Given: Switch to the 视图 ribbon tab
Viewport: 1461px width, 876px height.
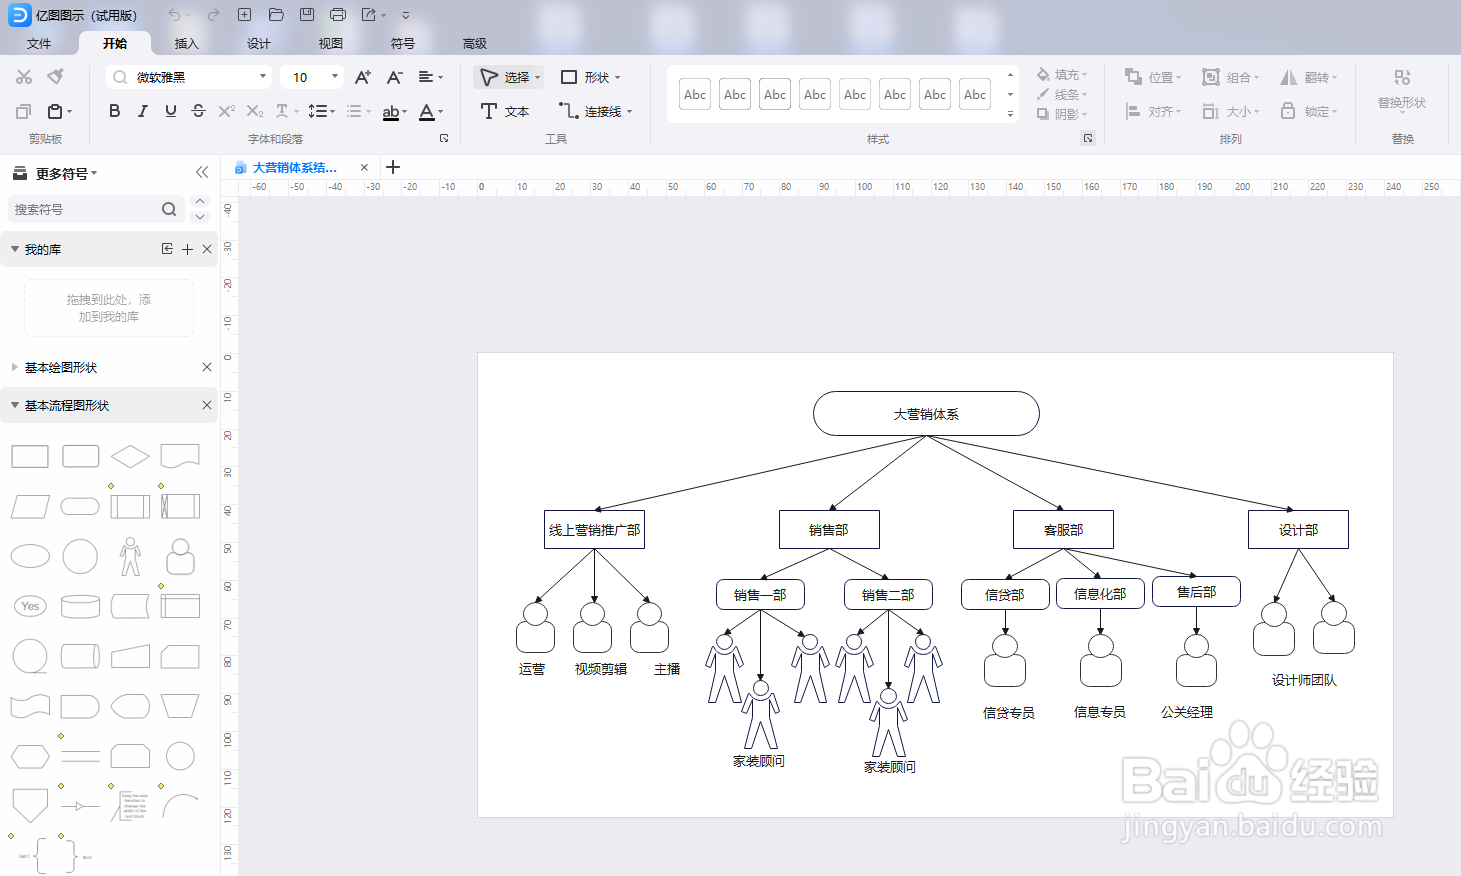Looking at the screenshot, I should (331, 43).
